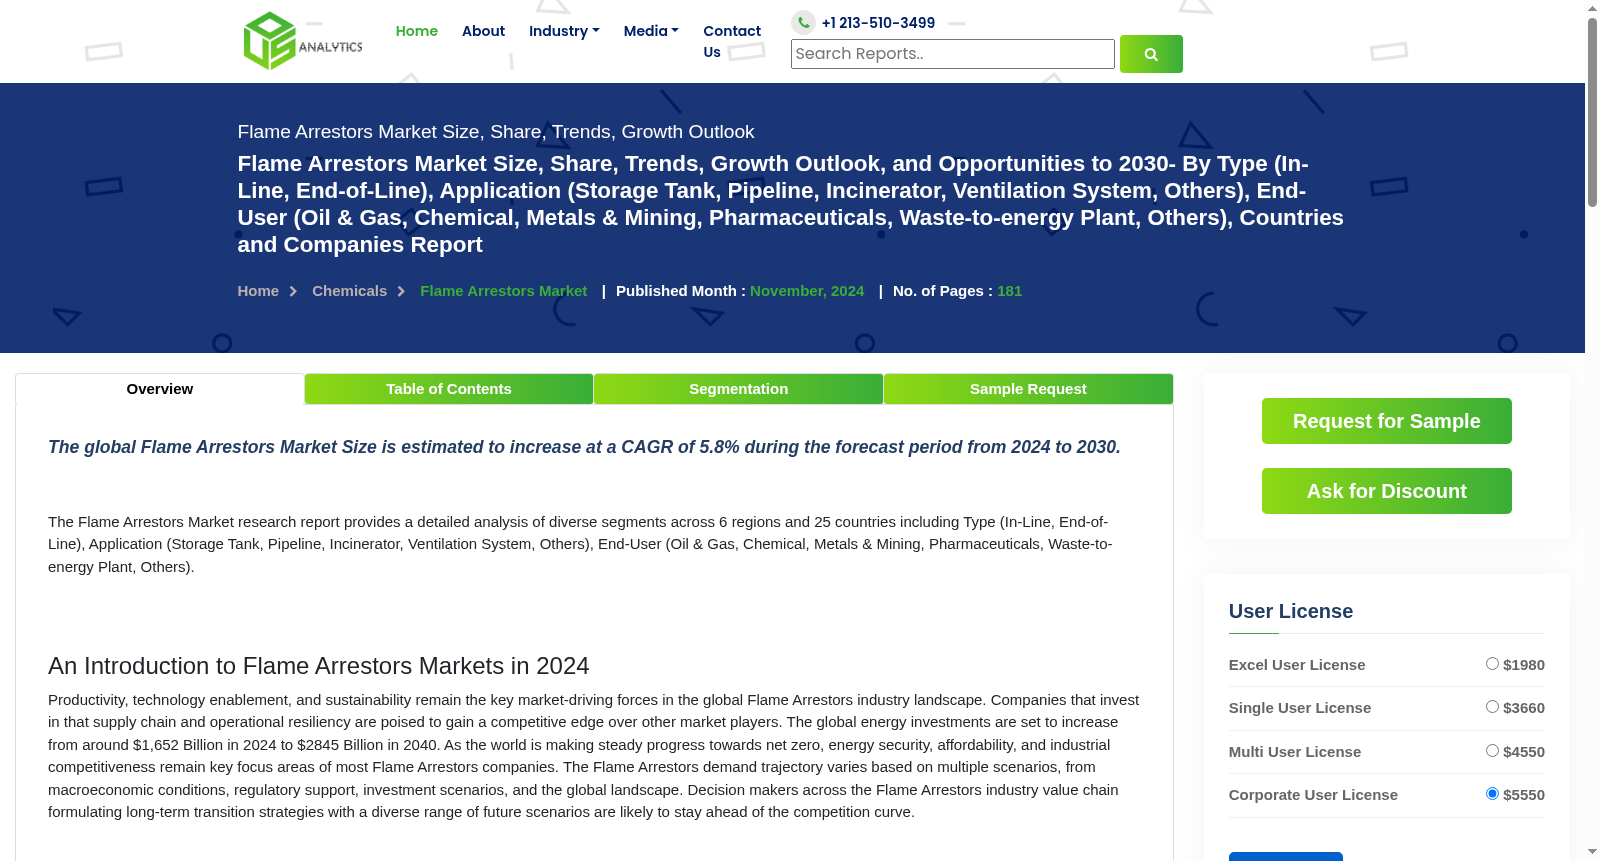Screen dimensions: 1600x861
Task: Open Flame Arrestors Market breadcrumb link
Action: 504,291
